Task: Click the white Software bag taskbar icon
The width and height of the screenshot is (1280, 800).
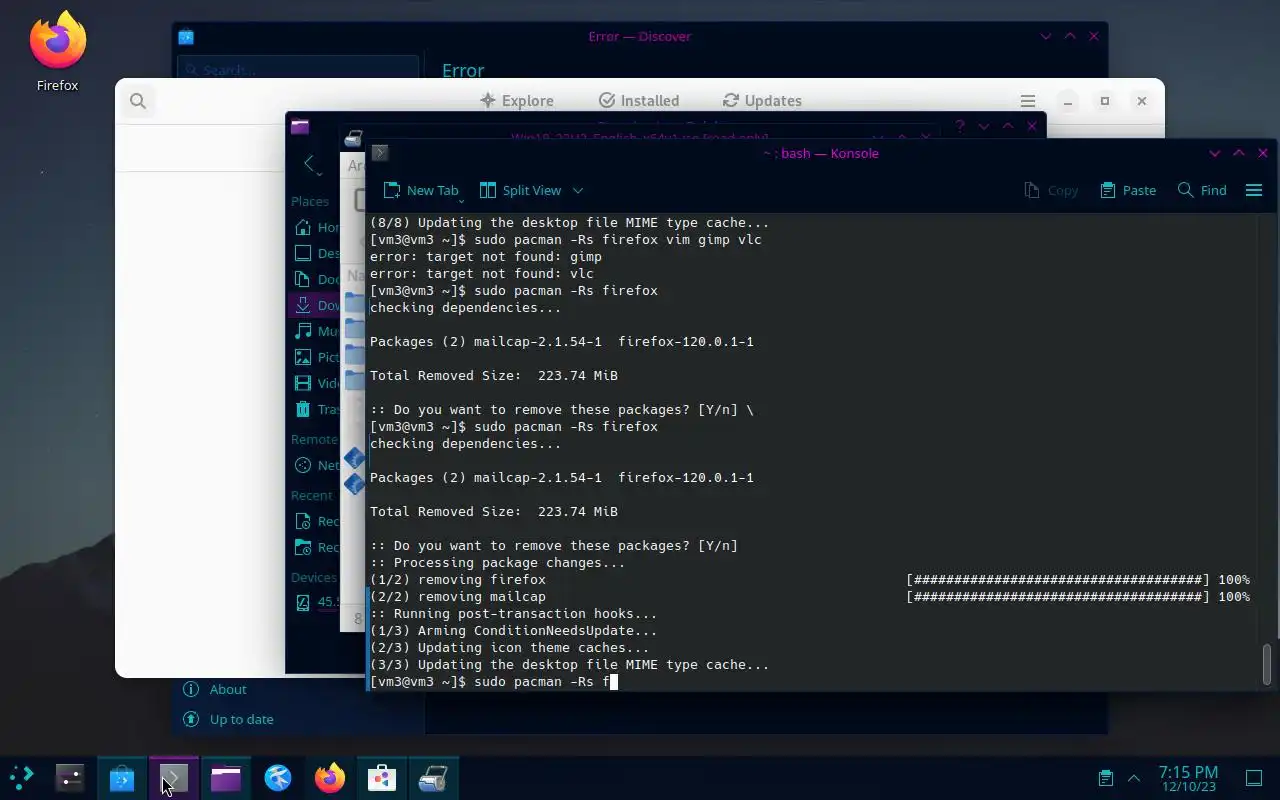Action: (x=382, y=777)
